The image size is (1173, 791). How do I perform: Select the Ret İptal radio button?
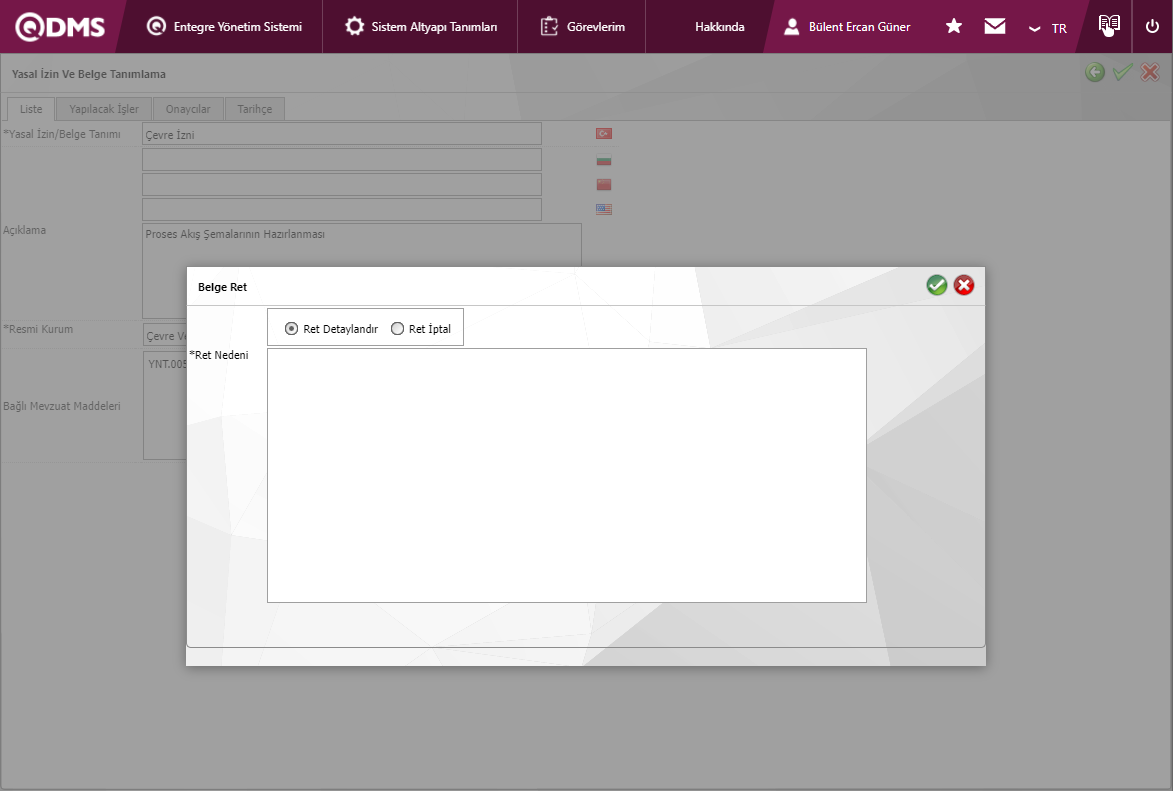pyautogui.click(x=397, y=329)
